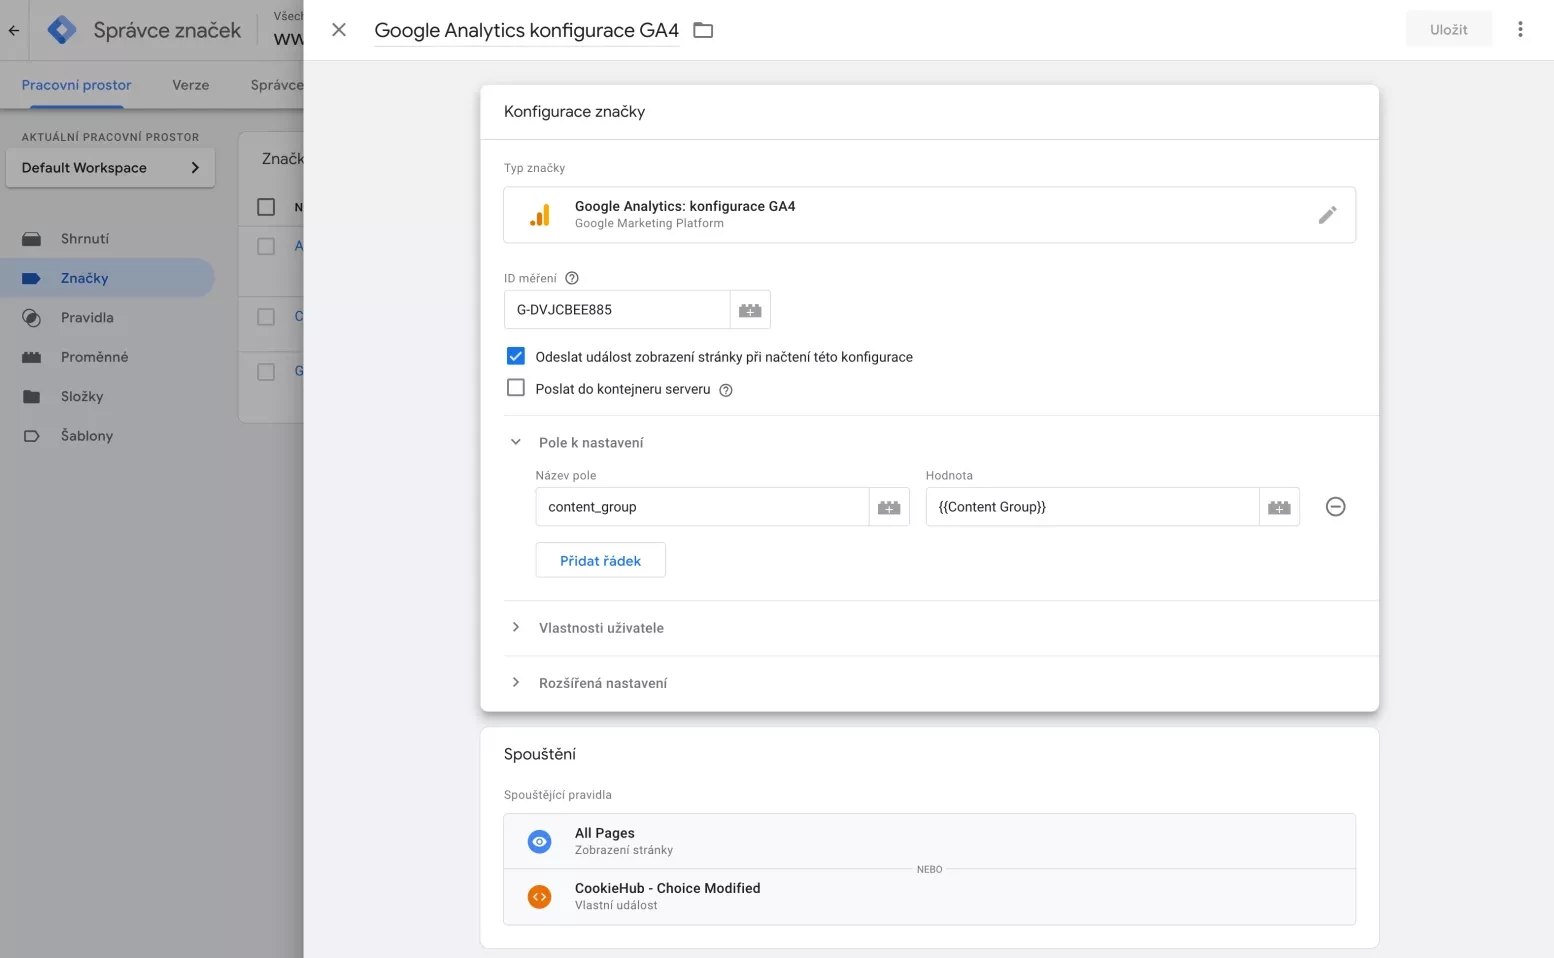
Task: Click Shrnutí briefcase icon in sidebar
Action: click(x=32, y=239)
